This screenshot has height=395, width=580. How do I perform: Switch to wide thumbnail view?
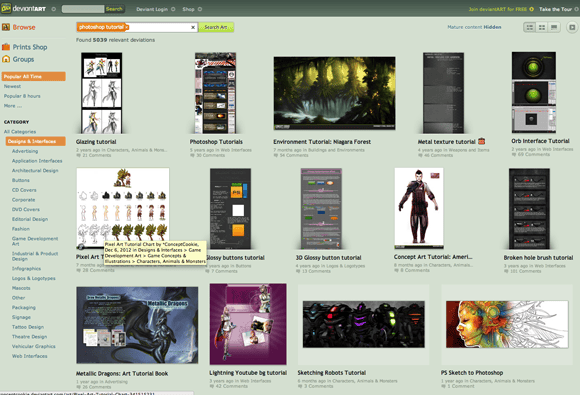[554, 27]
